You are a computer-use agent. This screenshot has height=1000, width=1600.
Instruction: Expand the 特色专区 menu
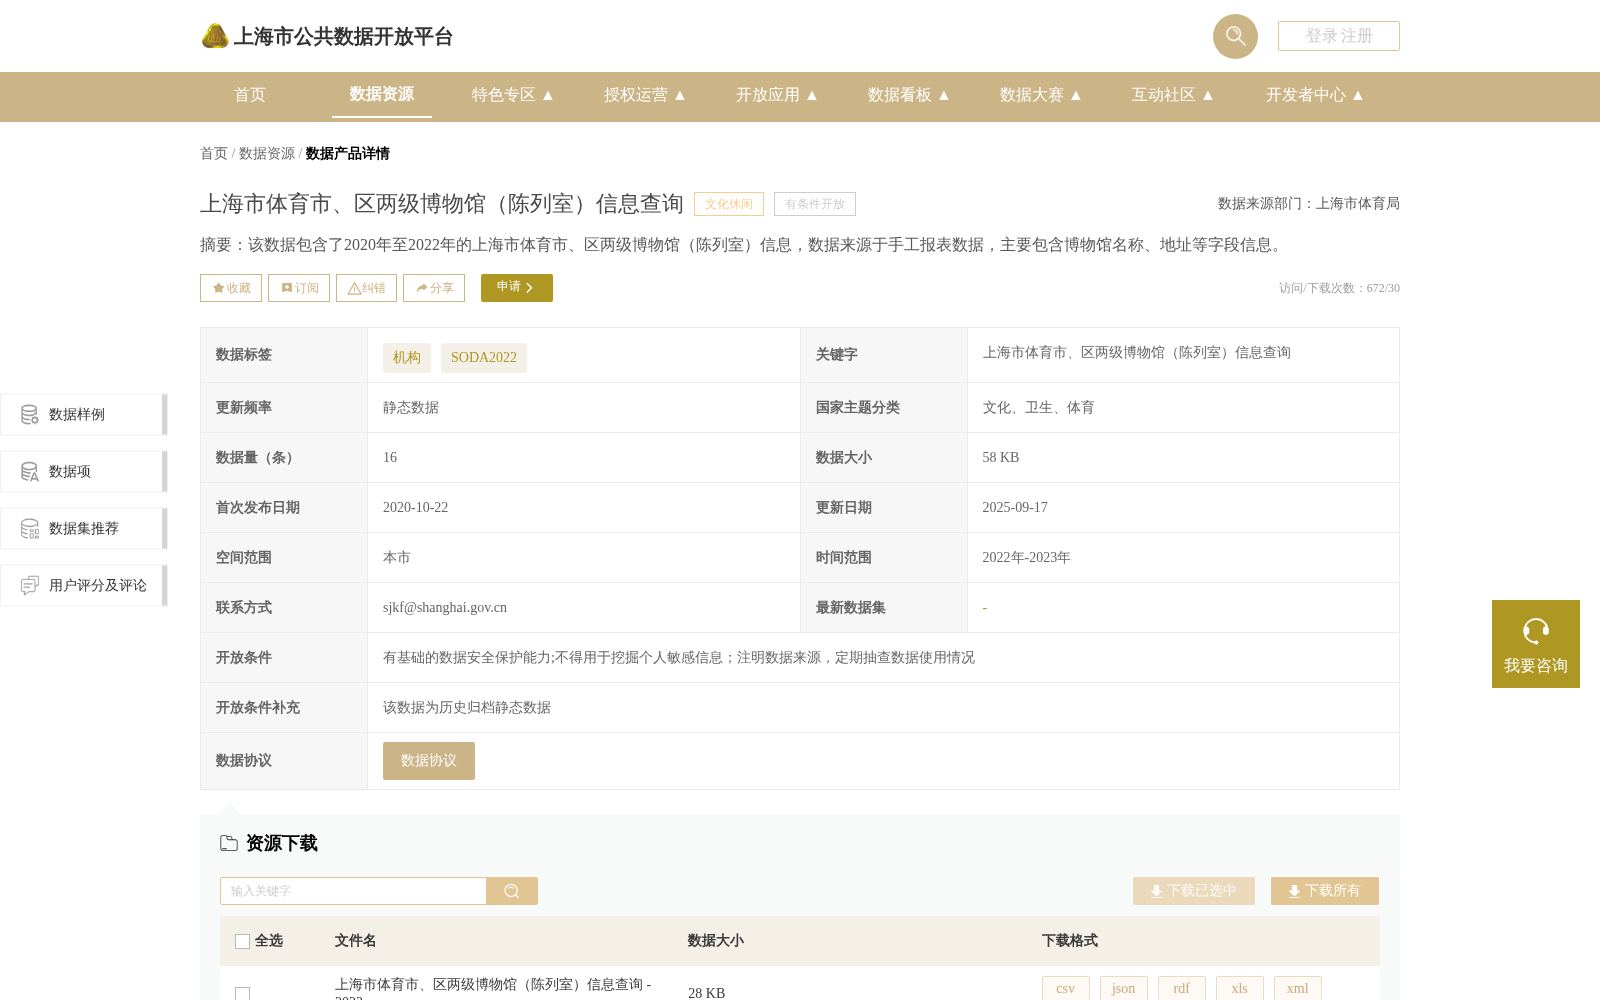click(x=513, y=95)
